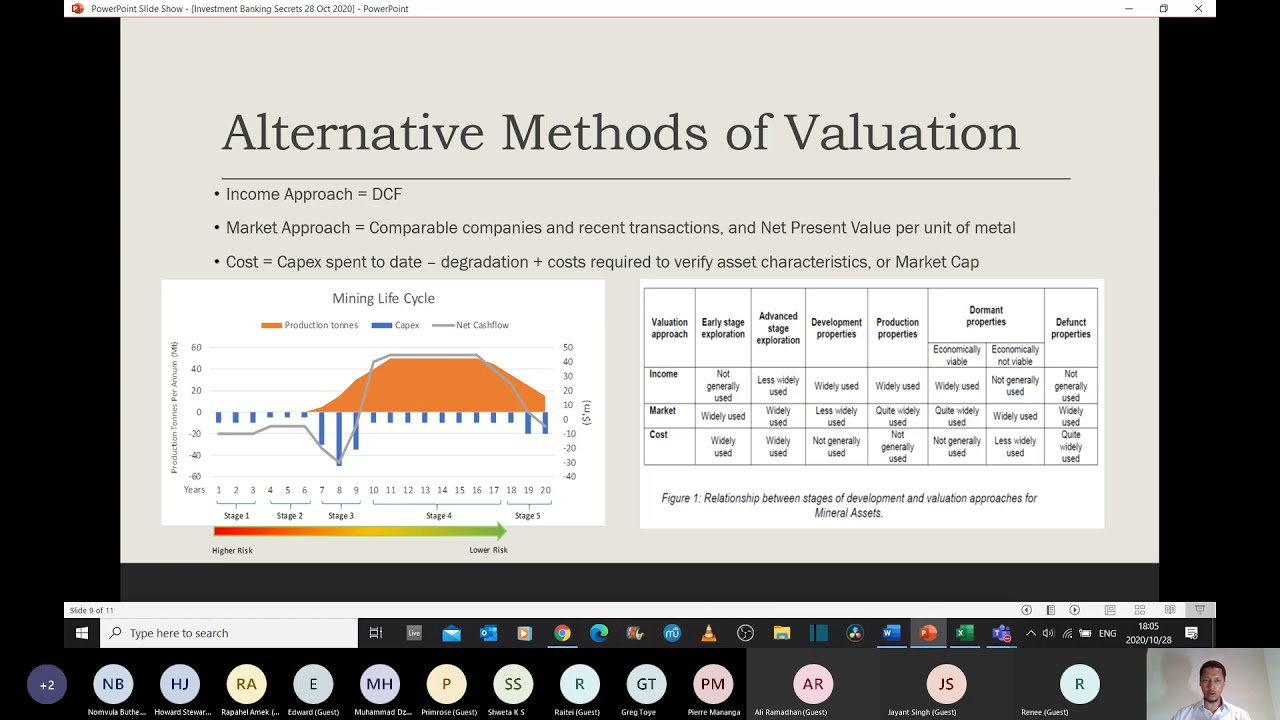Select participant MH Muhammad avatar

[380, 685]
